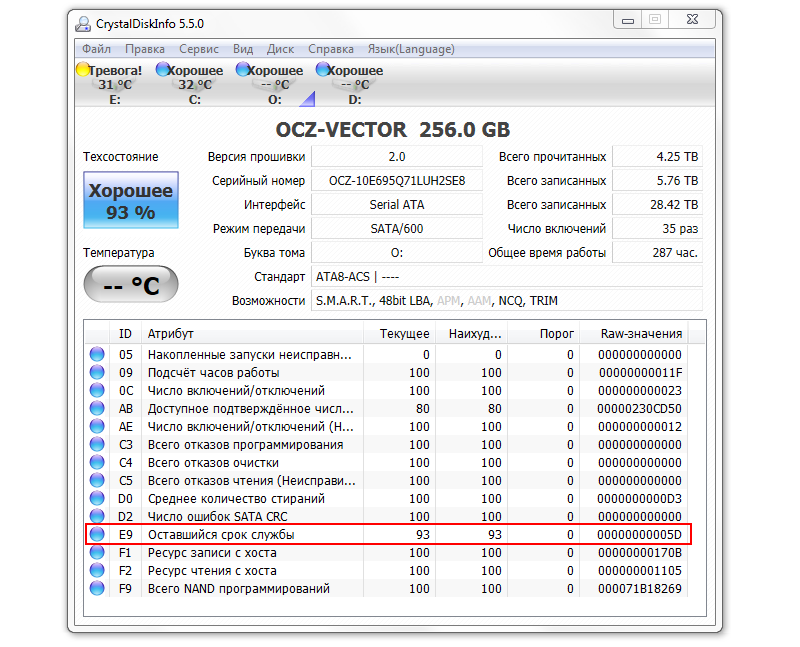This screenshot has height=647, width=800.
Task: Click status orb of attribute C4 row
Action: [97, 462]
